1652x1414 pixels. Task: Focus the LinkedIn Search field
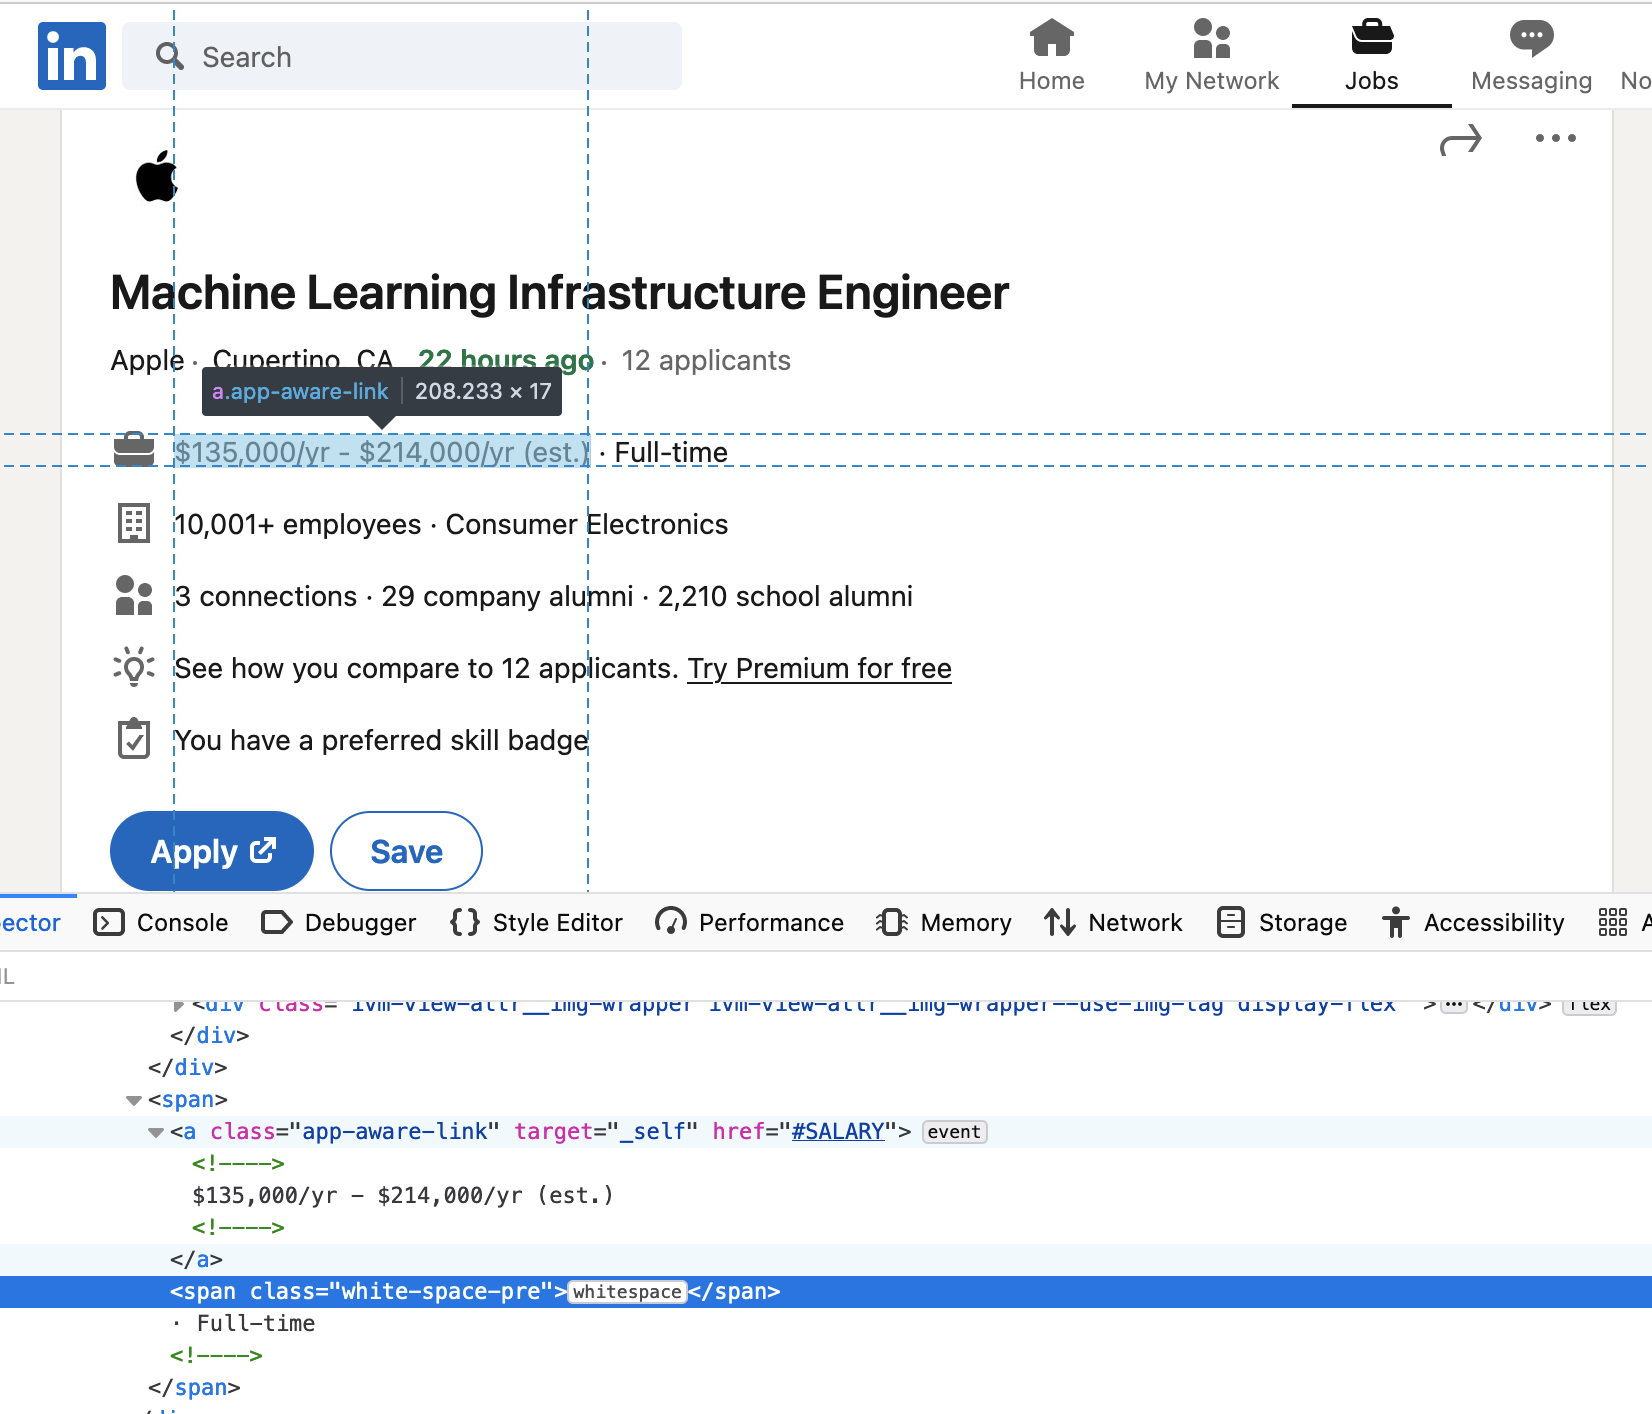402,56
